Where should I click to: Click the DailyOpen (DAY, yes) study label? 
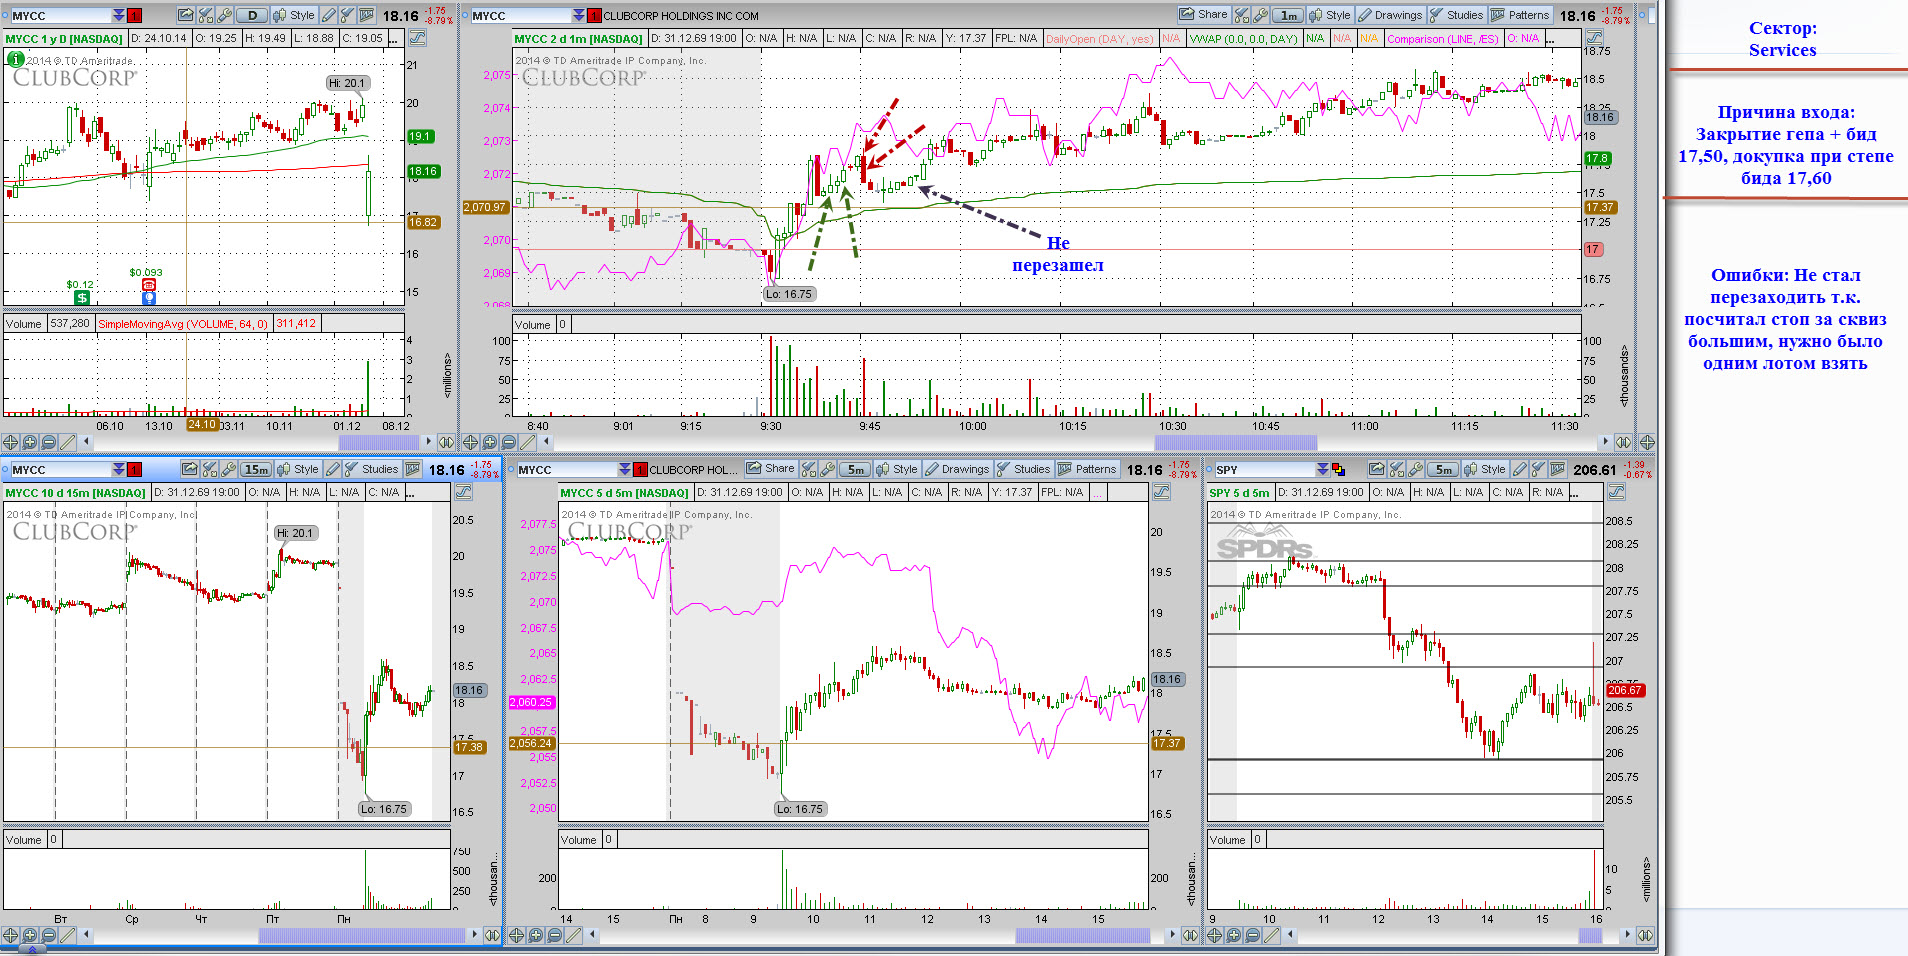1099,39
